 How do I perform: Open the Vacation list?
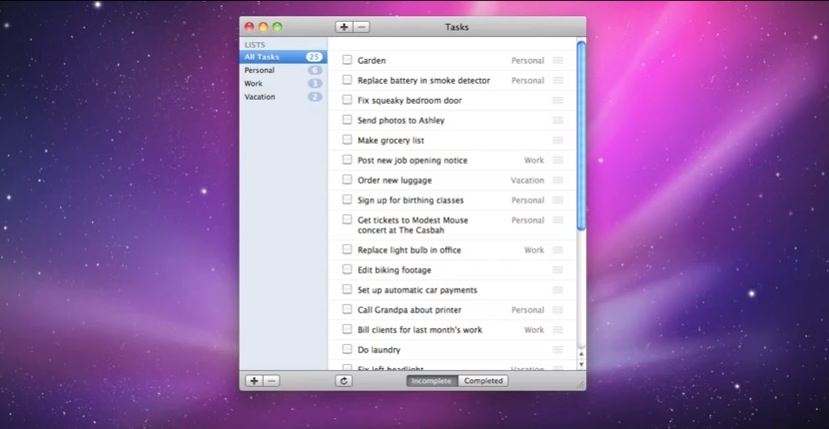pyautogui.click(x=260, y=97)
